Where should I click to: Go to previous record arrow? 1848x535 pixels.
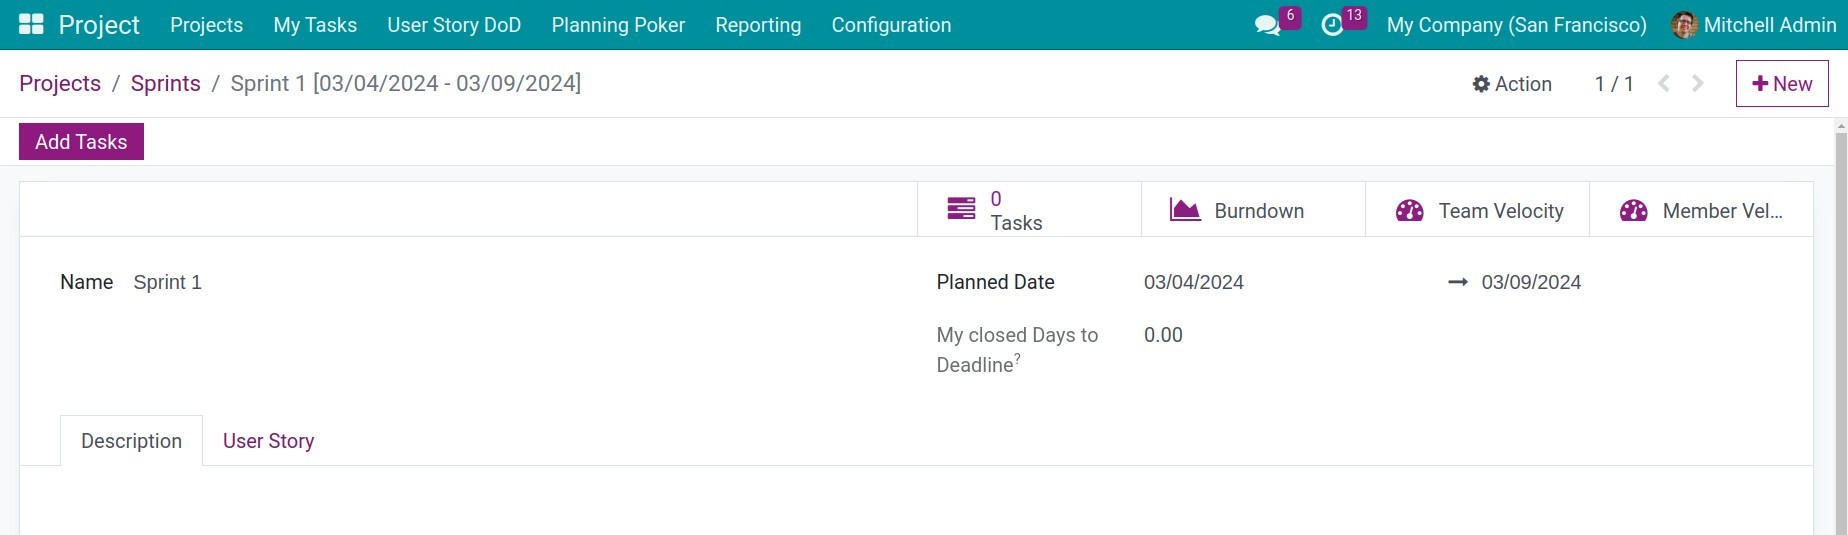(1664, 83)
